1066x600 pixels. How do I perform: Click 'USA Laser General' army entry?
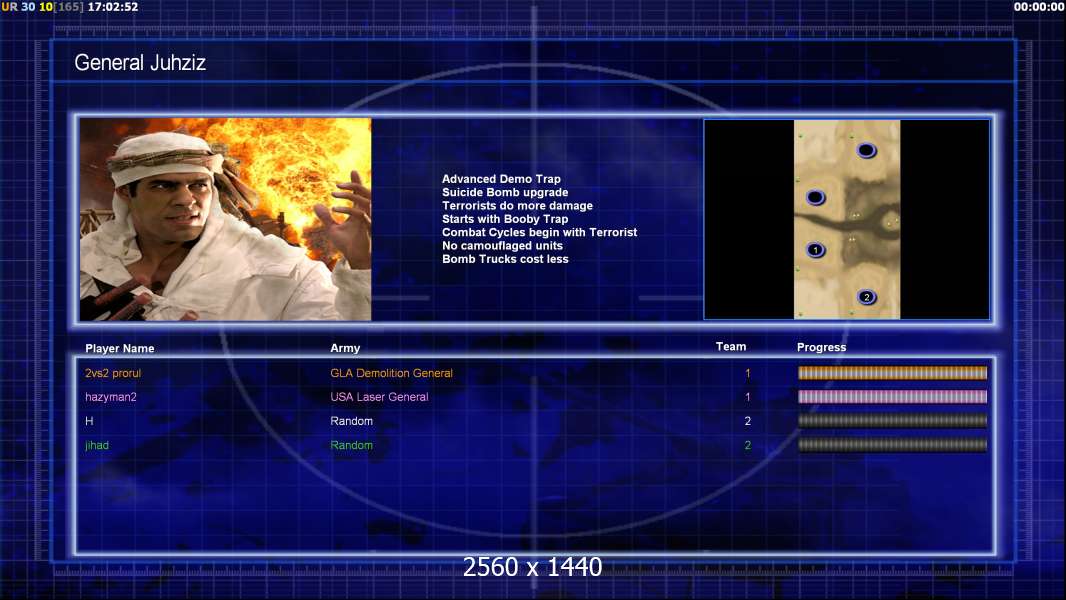coord(379,397)
